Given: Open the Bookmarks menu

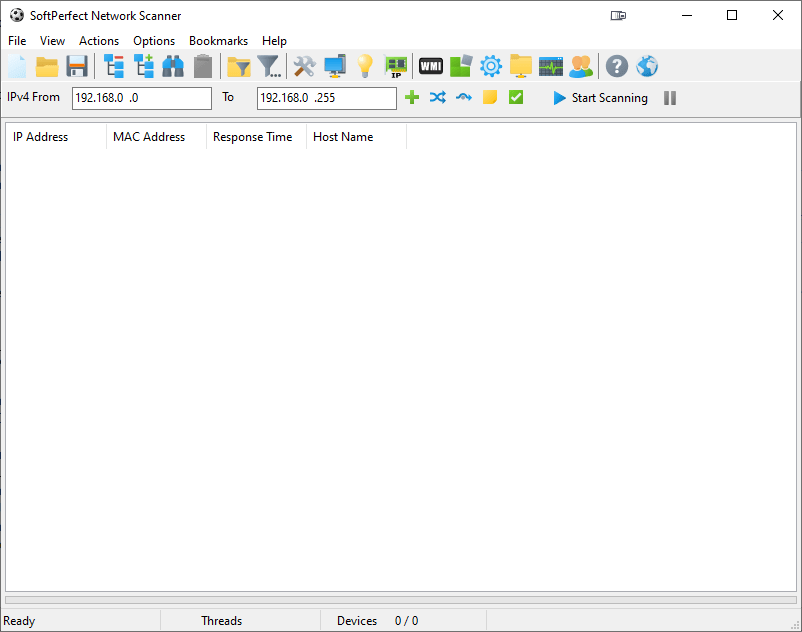Looking at the screenshot, I should click(x=218, y=41).
